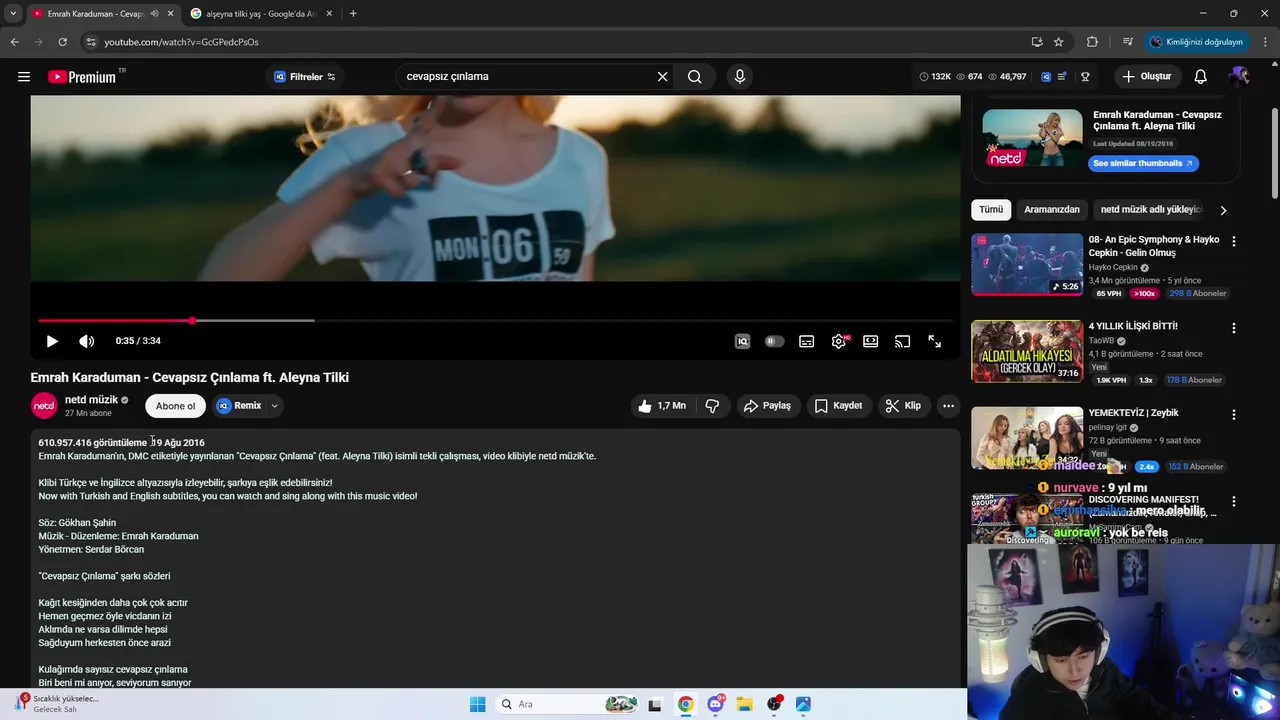Seek on the video progress bar
Image resolution: width=1280 pixels, height=720 pixels.
click(x=495, y=321)
